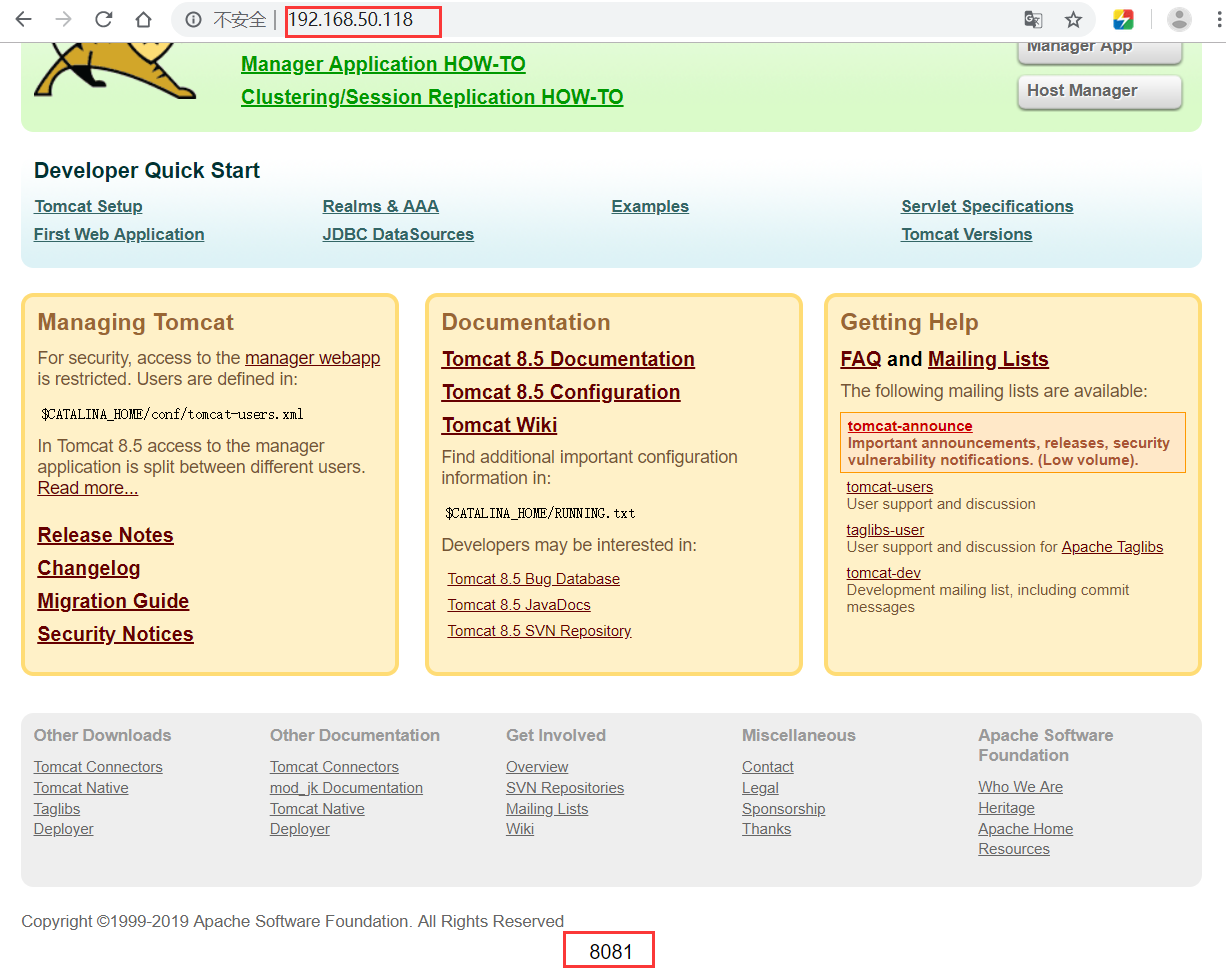Open the Thanks link
This screenshot has width=1226, height=972.
(x=767, y=829)
